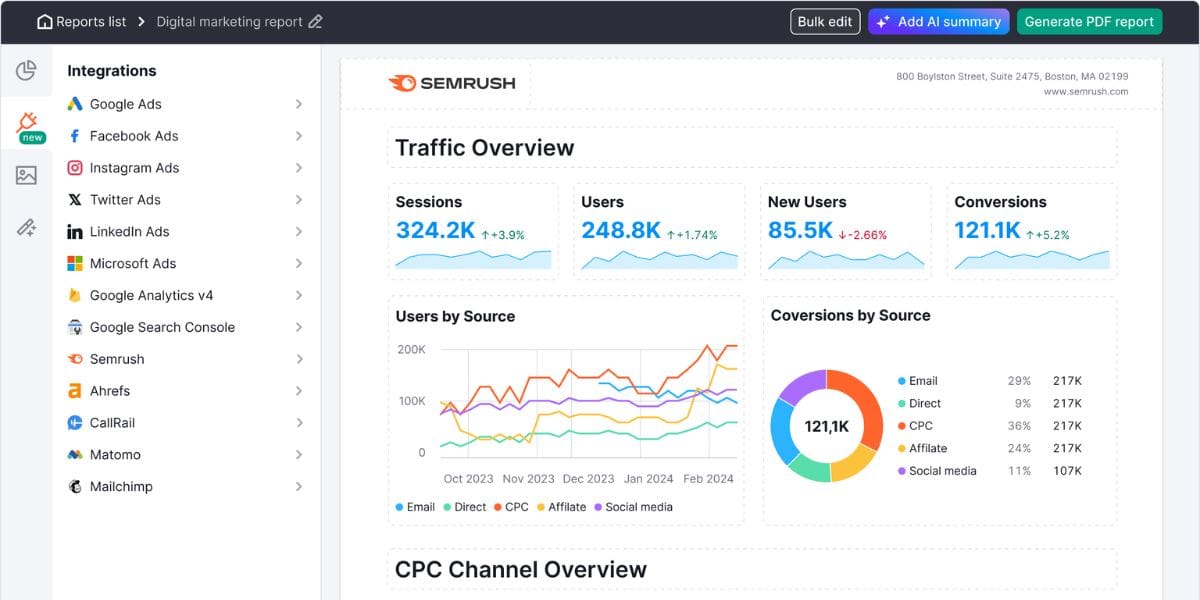1200x600 pixels.
Task: Expand the Google Ads integration chevron
Action: coord(299,104)
